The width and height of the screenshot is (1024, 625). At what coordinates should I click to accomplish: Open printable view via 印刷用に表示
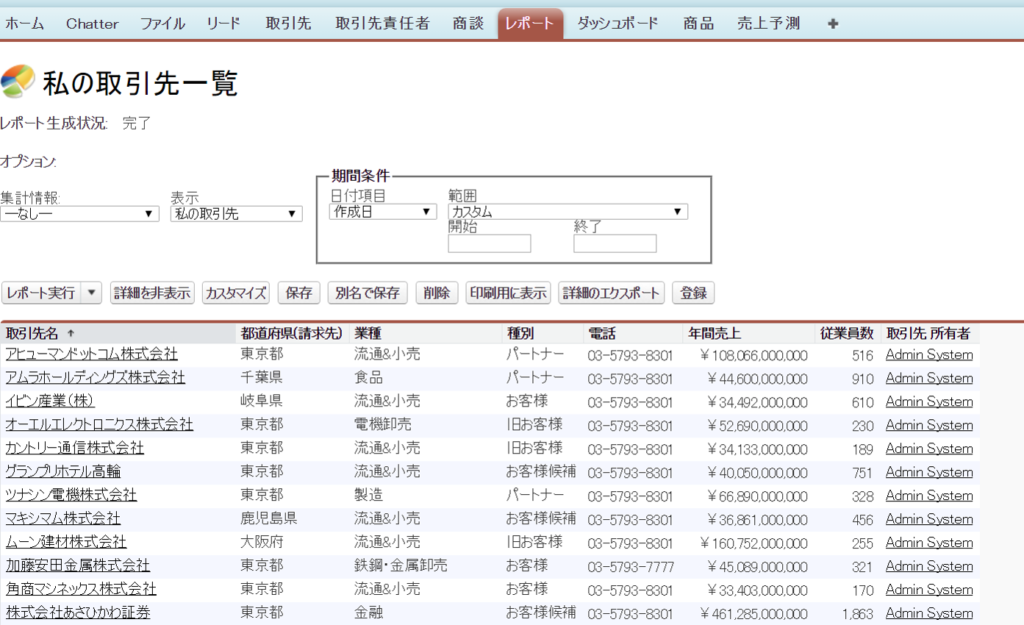pyautogui.click(x=508, y=292)
